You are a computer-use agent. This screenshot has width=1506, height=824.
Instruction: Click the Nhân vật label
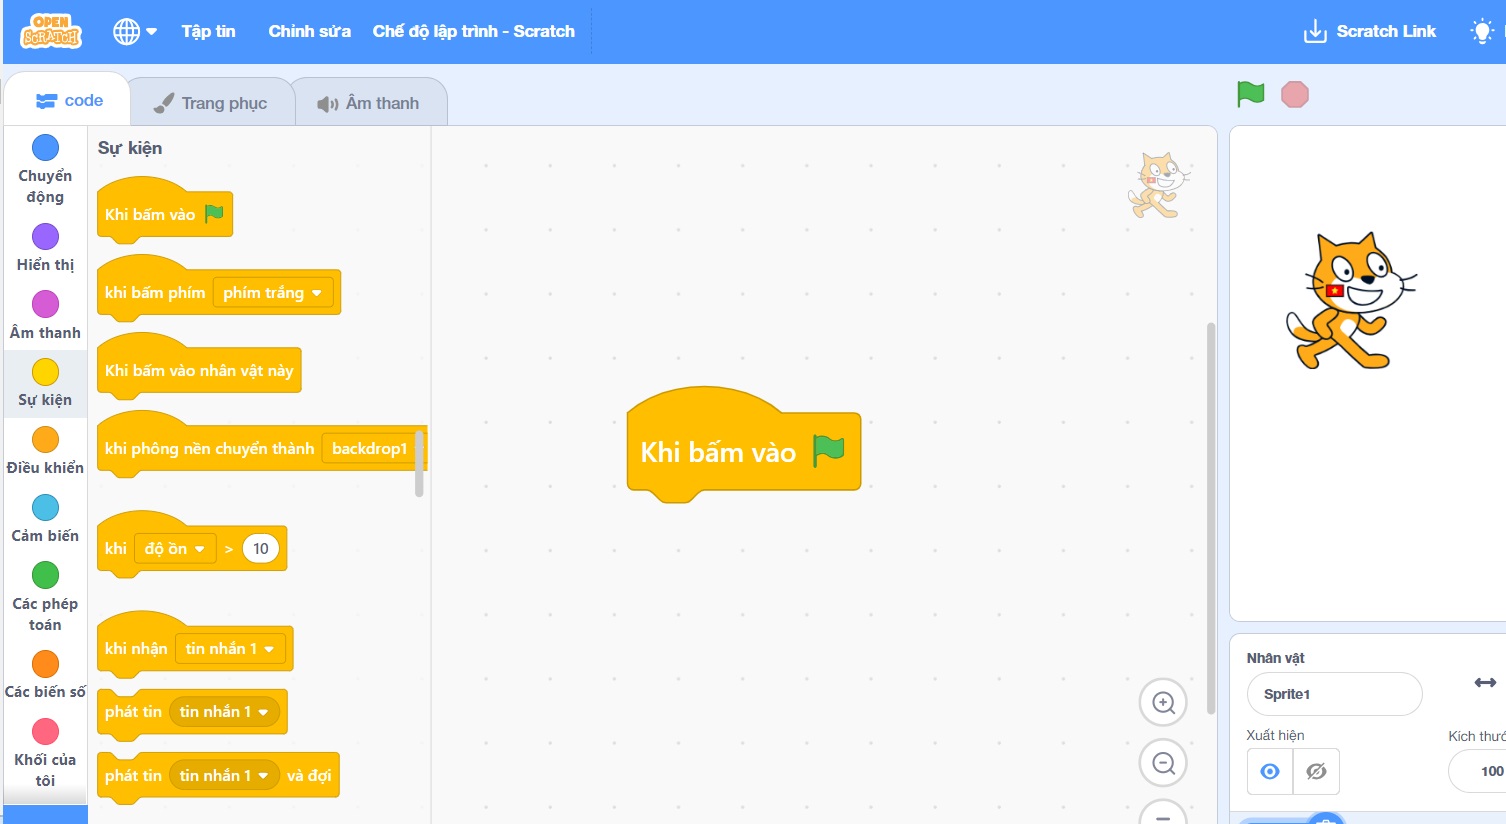1276,658
